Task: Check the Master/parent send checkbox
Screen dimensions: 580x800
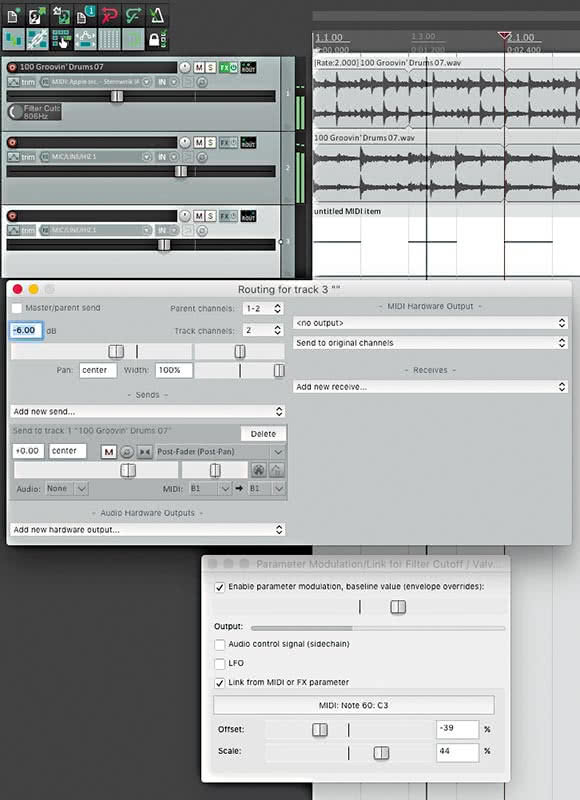Action: tap(17, 308)
